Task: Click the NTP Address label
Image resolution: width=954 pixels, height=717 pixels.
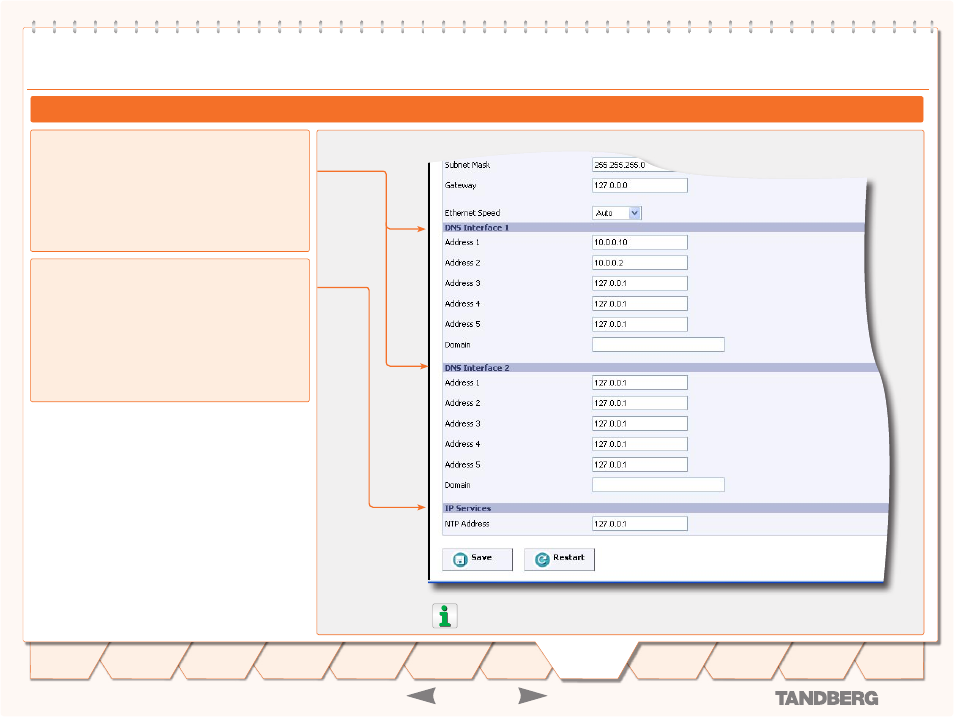Action: 467,523
